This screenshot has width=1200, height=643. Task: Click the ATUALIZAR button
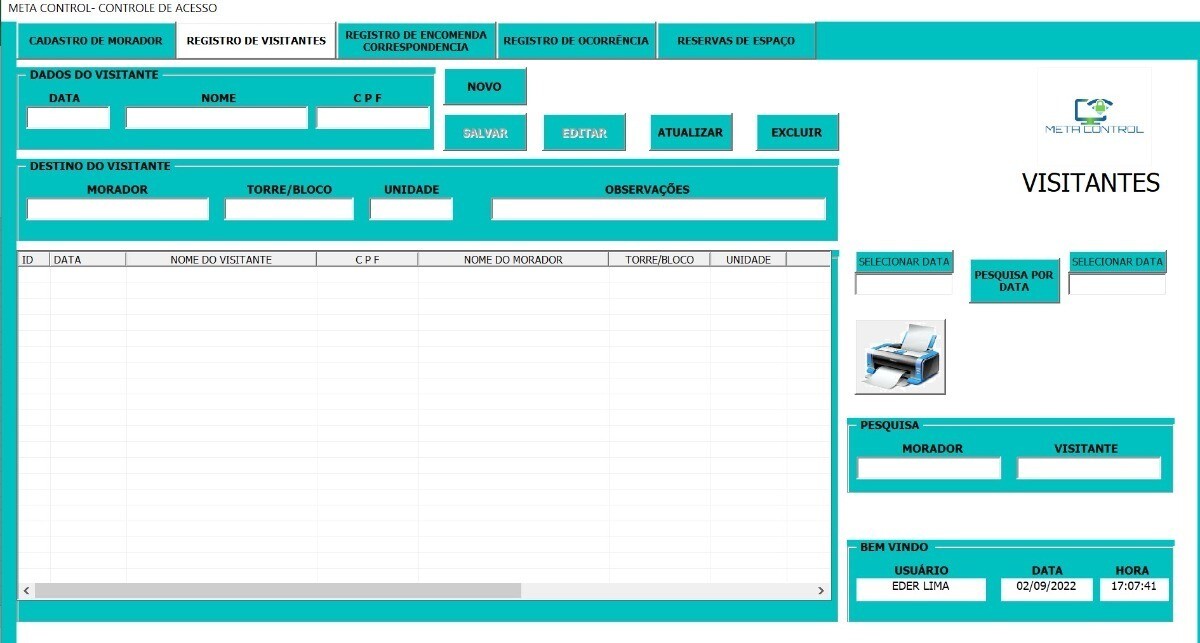point(690,132)
